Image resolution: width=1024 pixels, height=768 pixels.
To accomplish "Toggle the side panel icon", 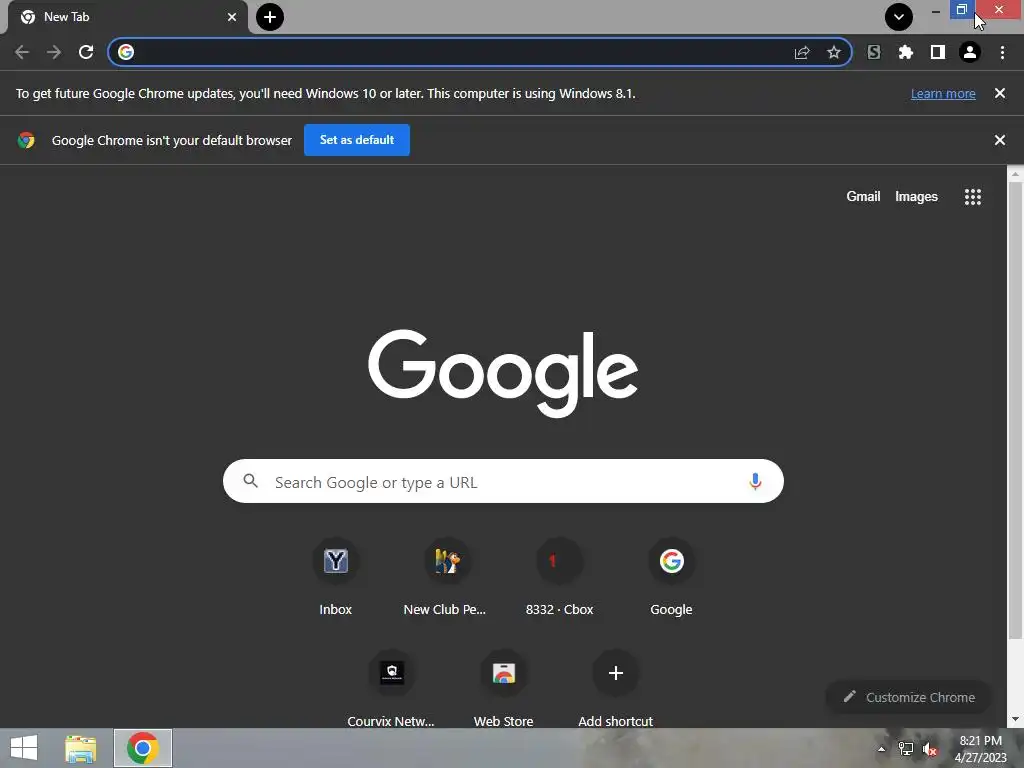I will 938,52.
